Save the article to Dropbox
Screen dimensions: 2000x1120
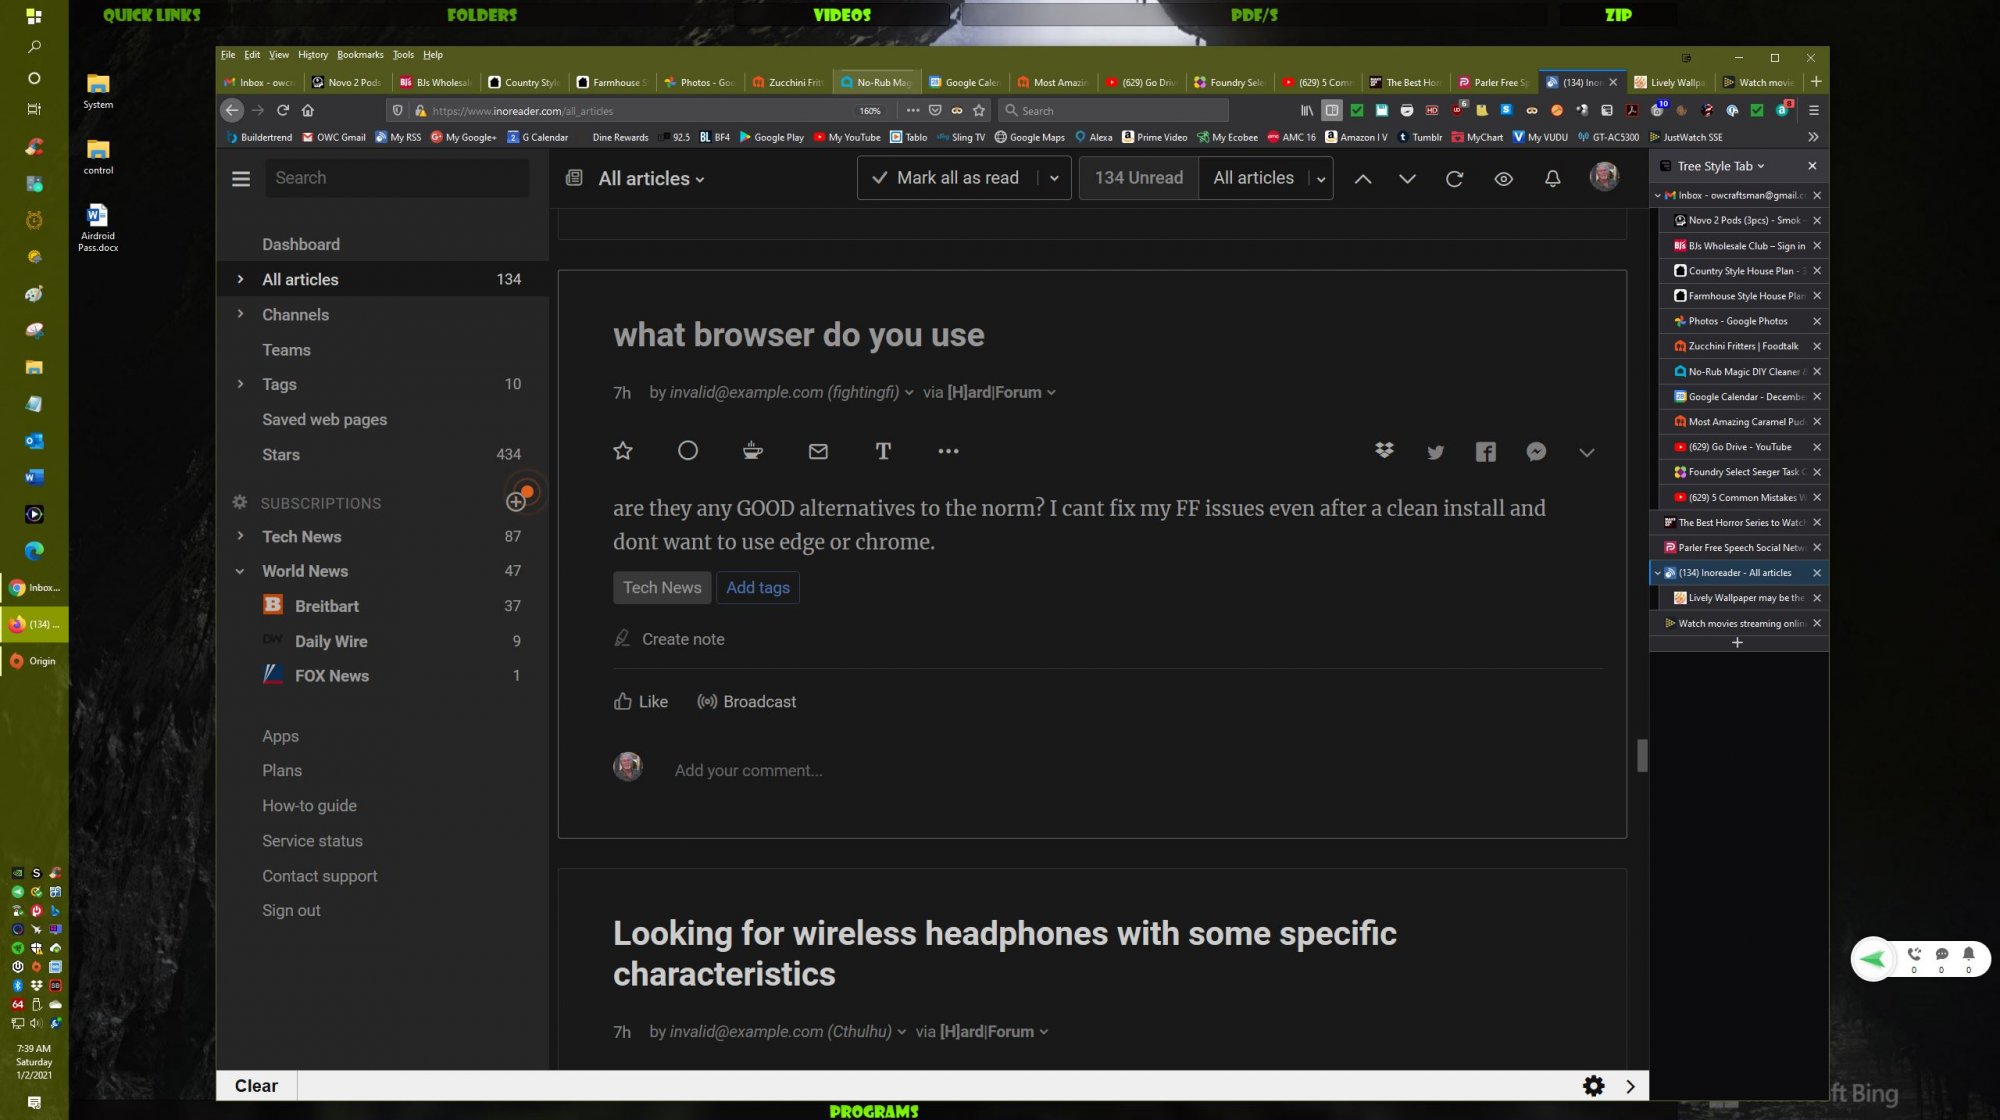(x=1384, y=452)
